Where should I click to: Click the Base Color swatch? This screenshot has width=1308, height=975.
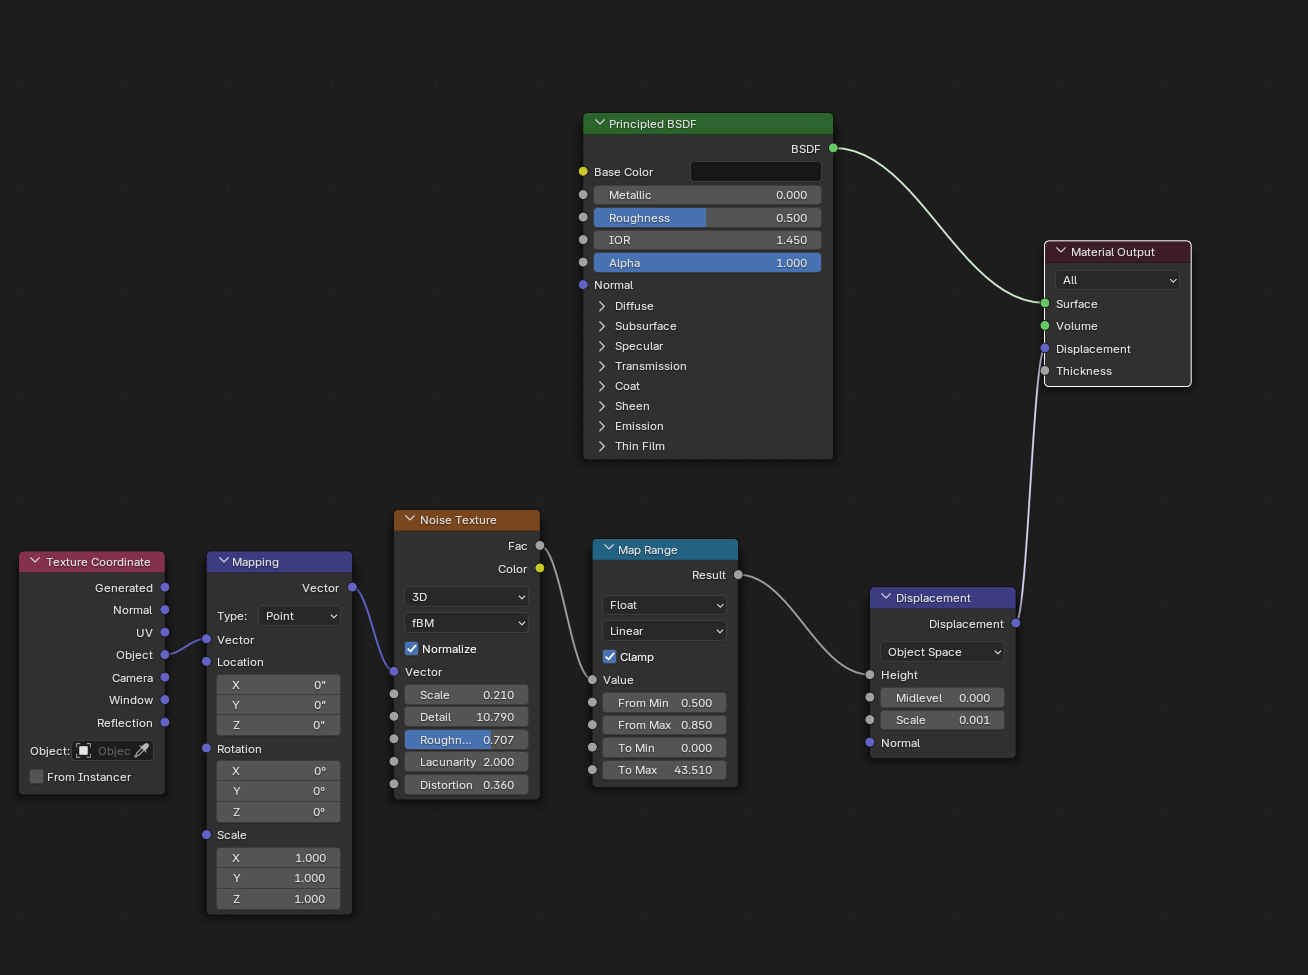pos(756,172)
